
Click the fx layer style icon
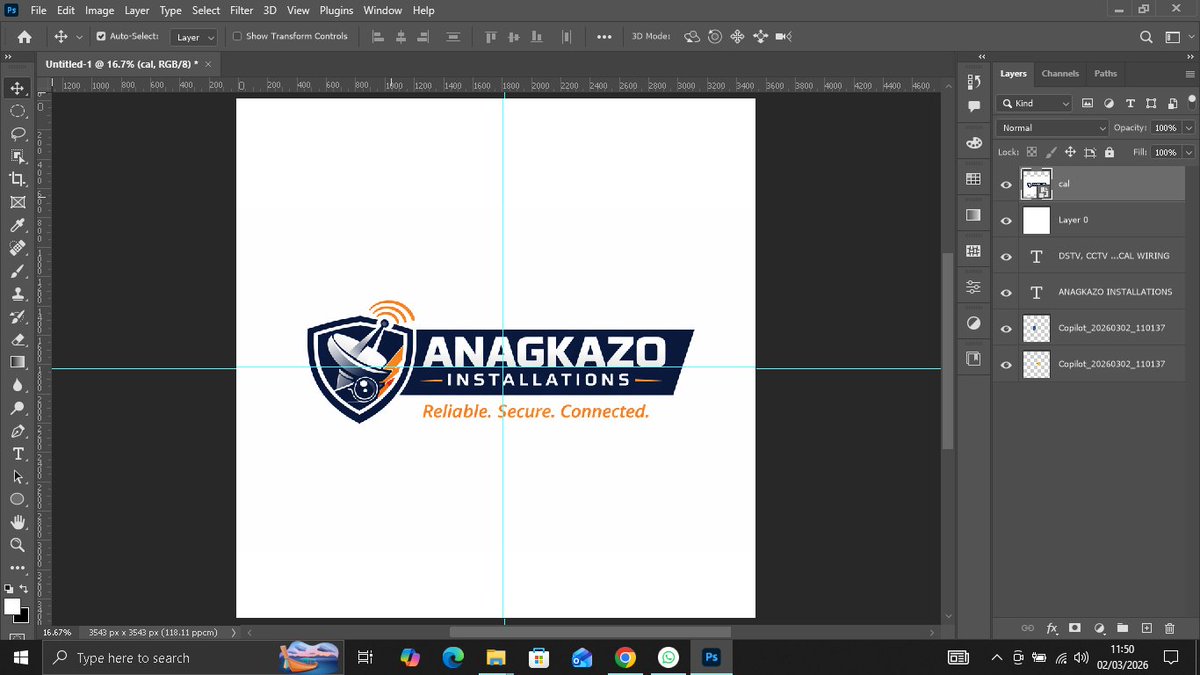pos(1052,628)
